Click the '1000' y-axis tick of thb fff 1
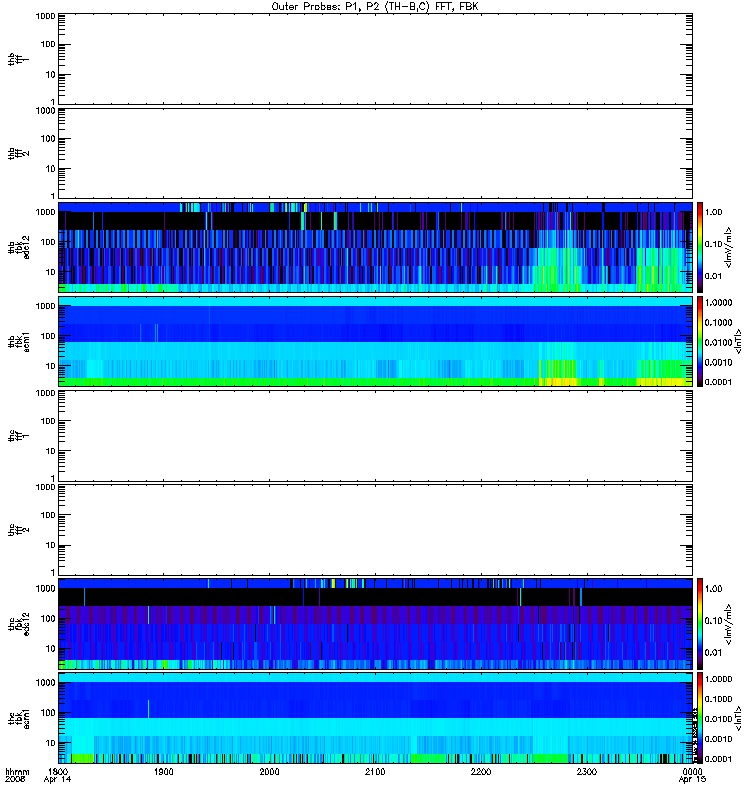Screen dimensions: 750x800 (x=45, y=16)
